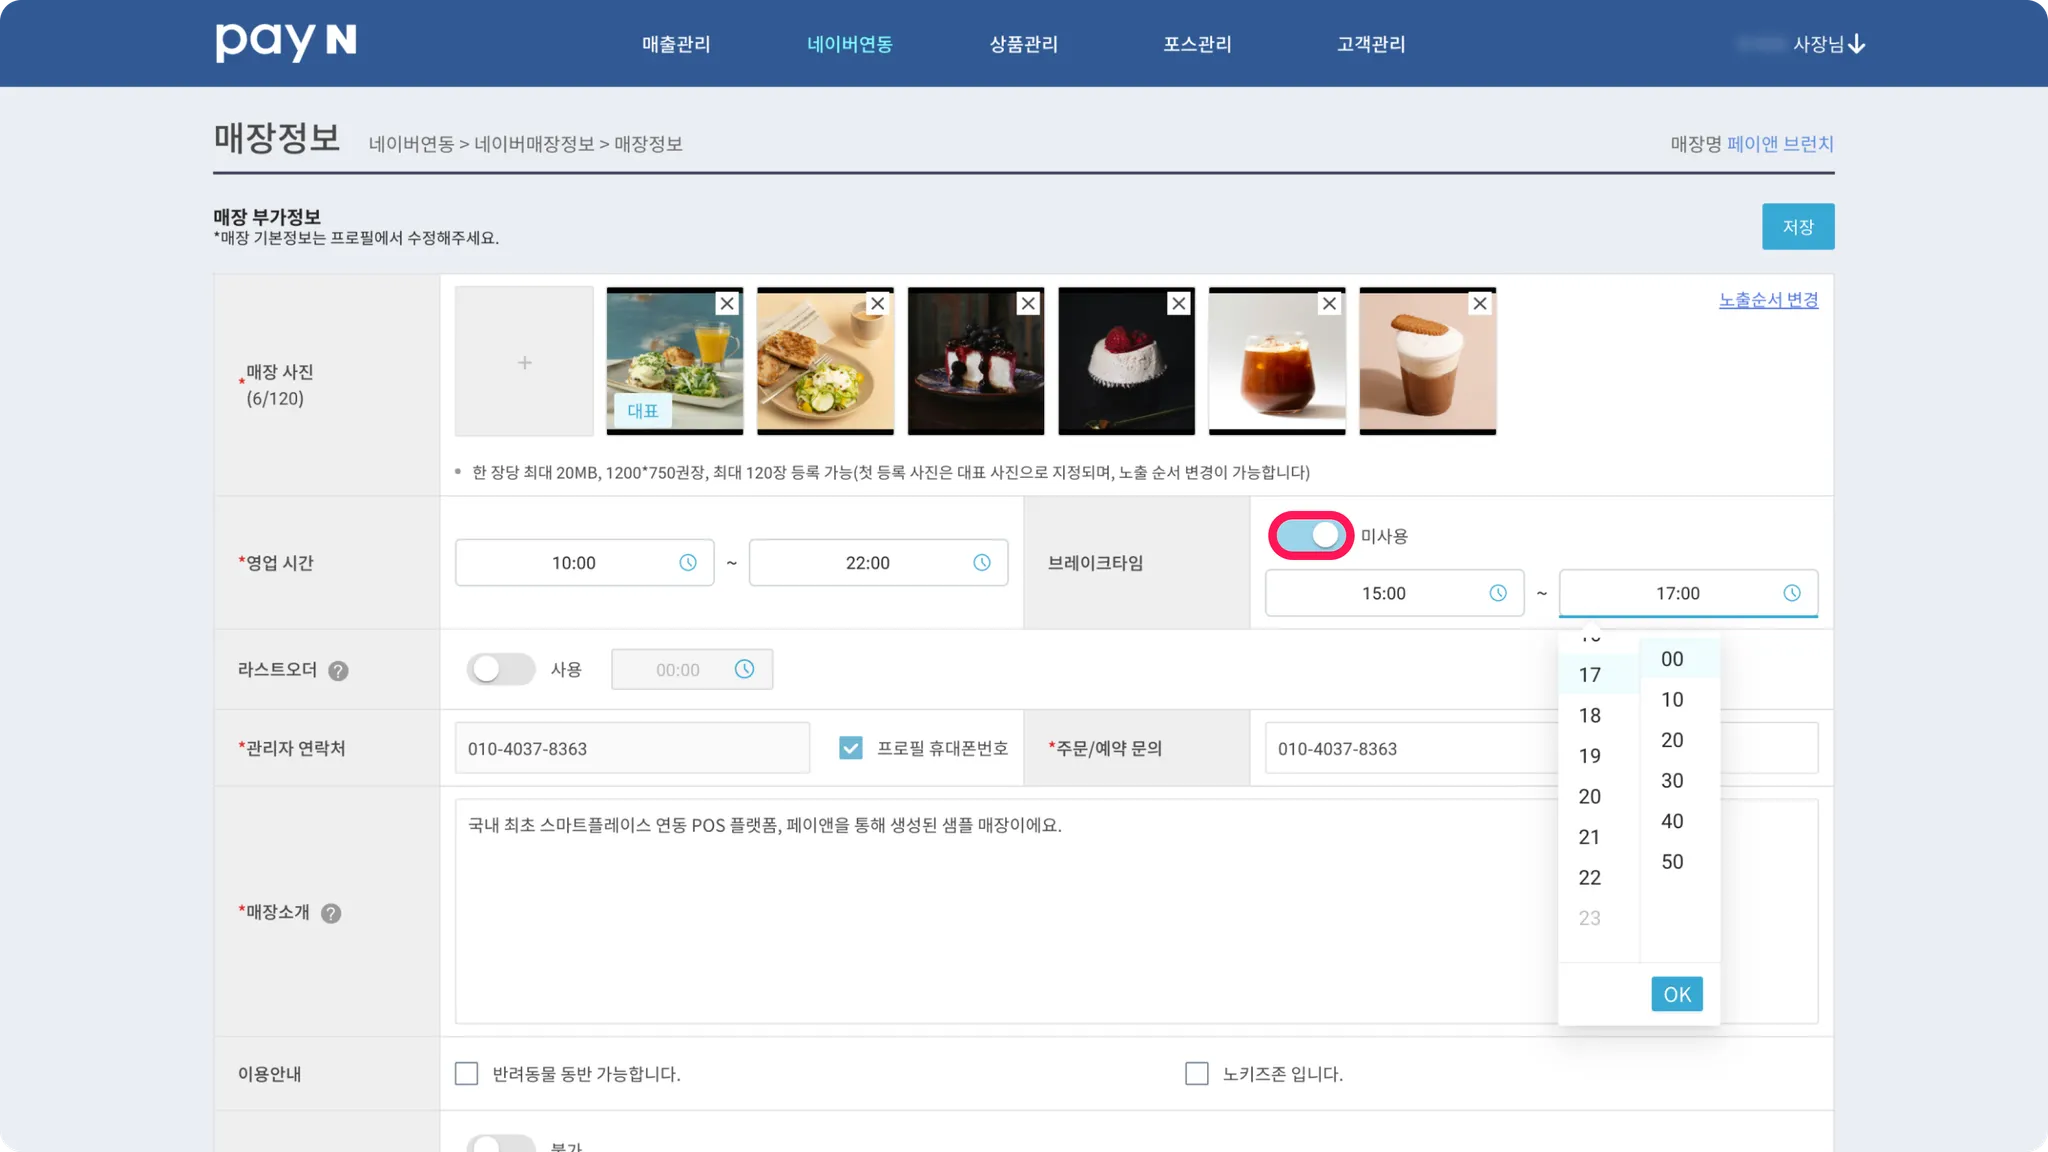
Task: Select minute 30 in time picker
Action: tap(1672, 781)
